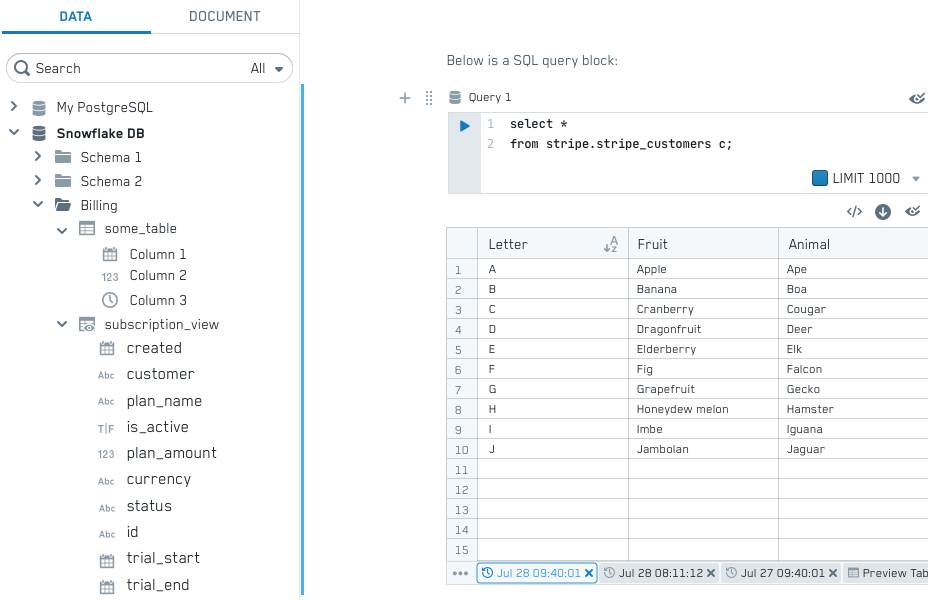Click sort A-Z icon in Letter column

[x=611, y=244]
